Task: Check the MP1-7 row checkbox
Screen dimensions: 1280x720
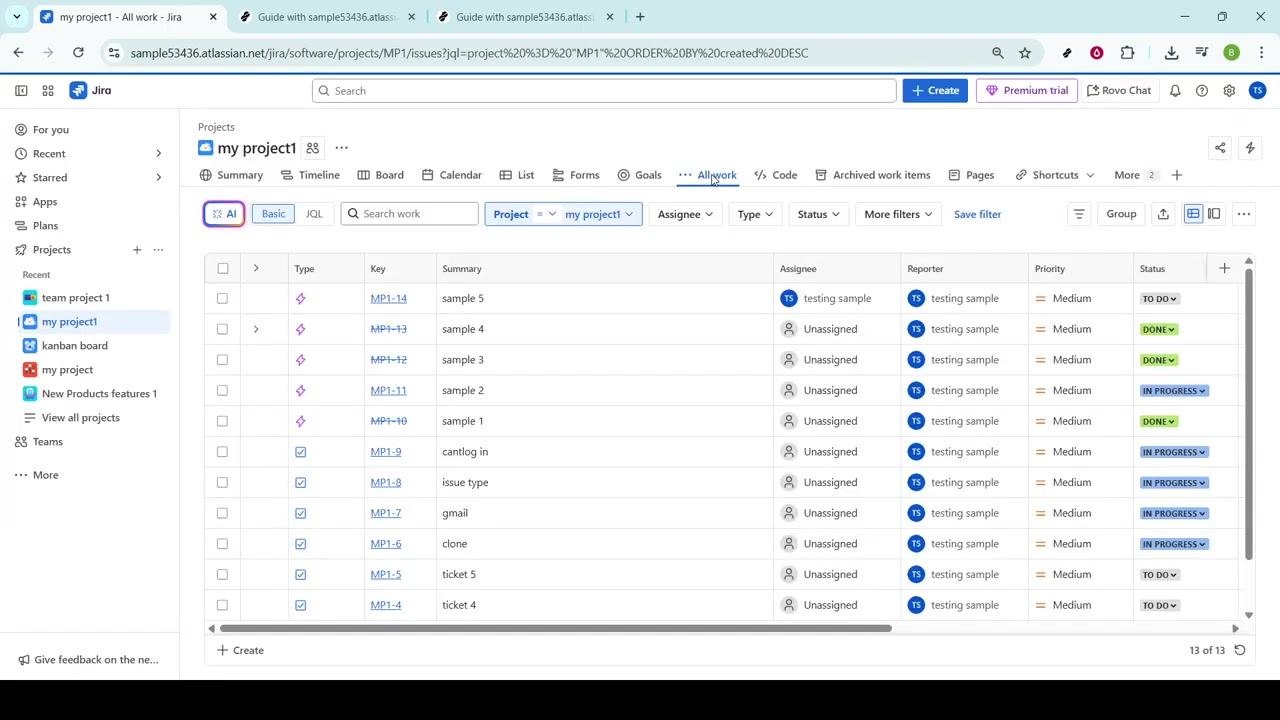Action: pyautogui.click(x=222, y=513)
